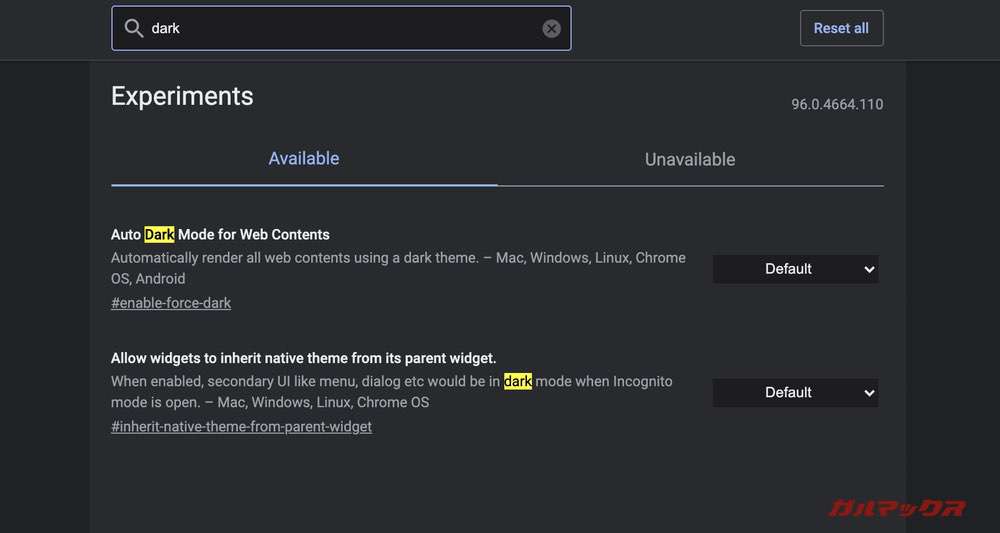Focus the search flags field containing "dark"
The image size is (1000, 533).
pos(340,28)
